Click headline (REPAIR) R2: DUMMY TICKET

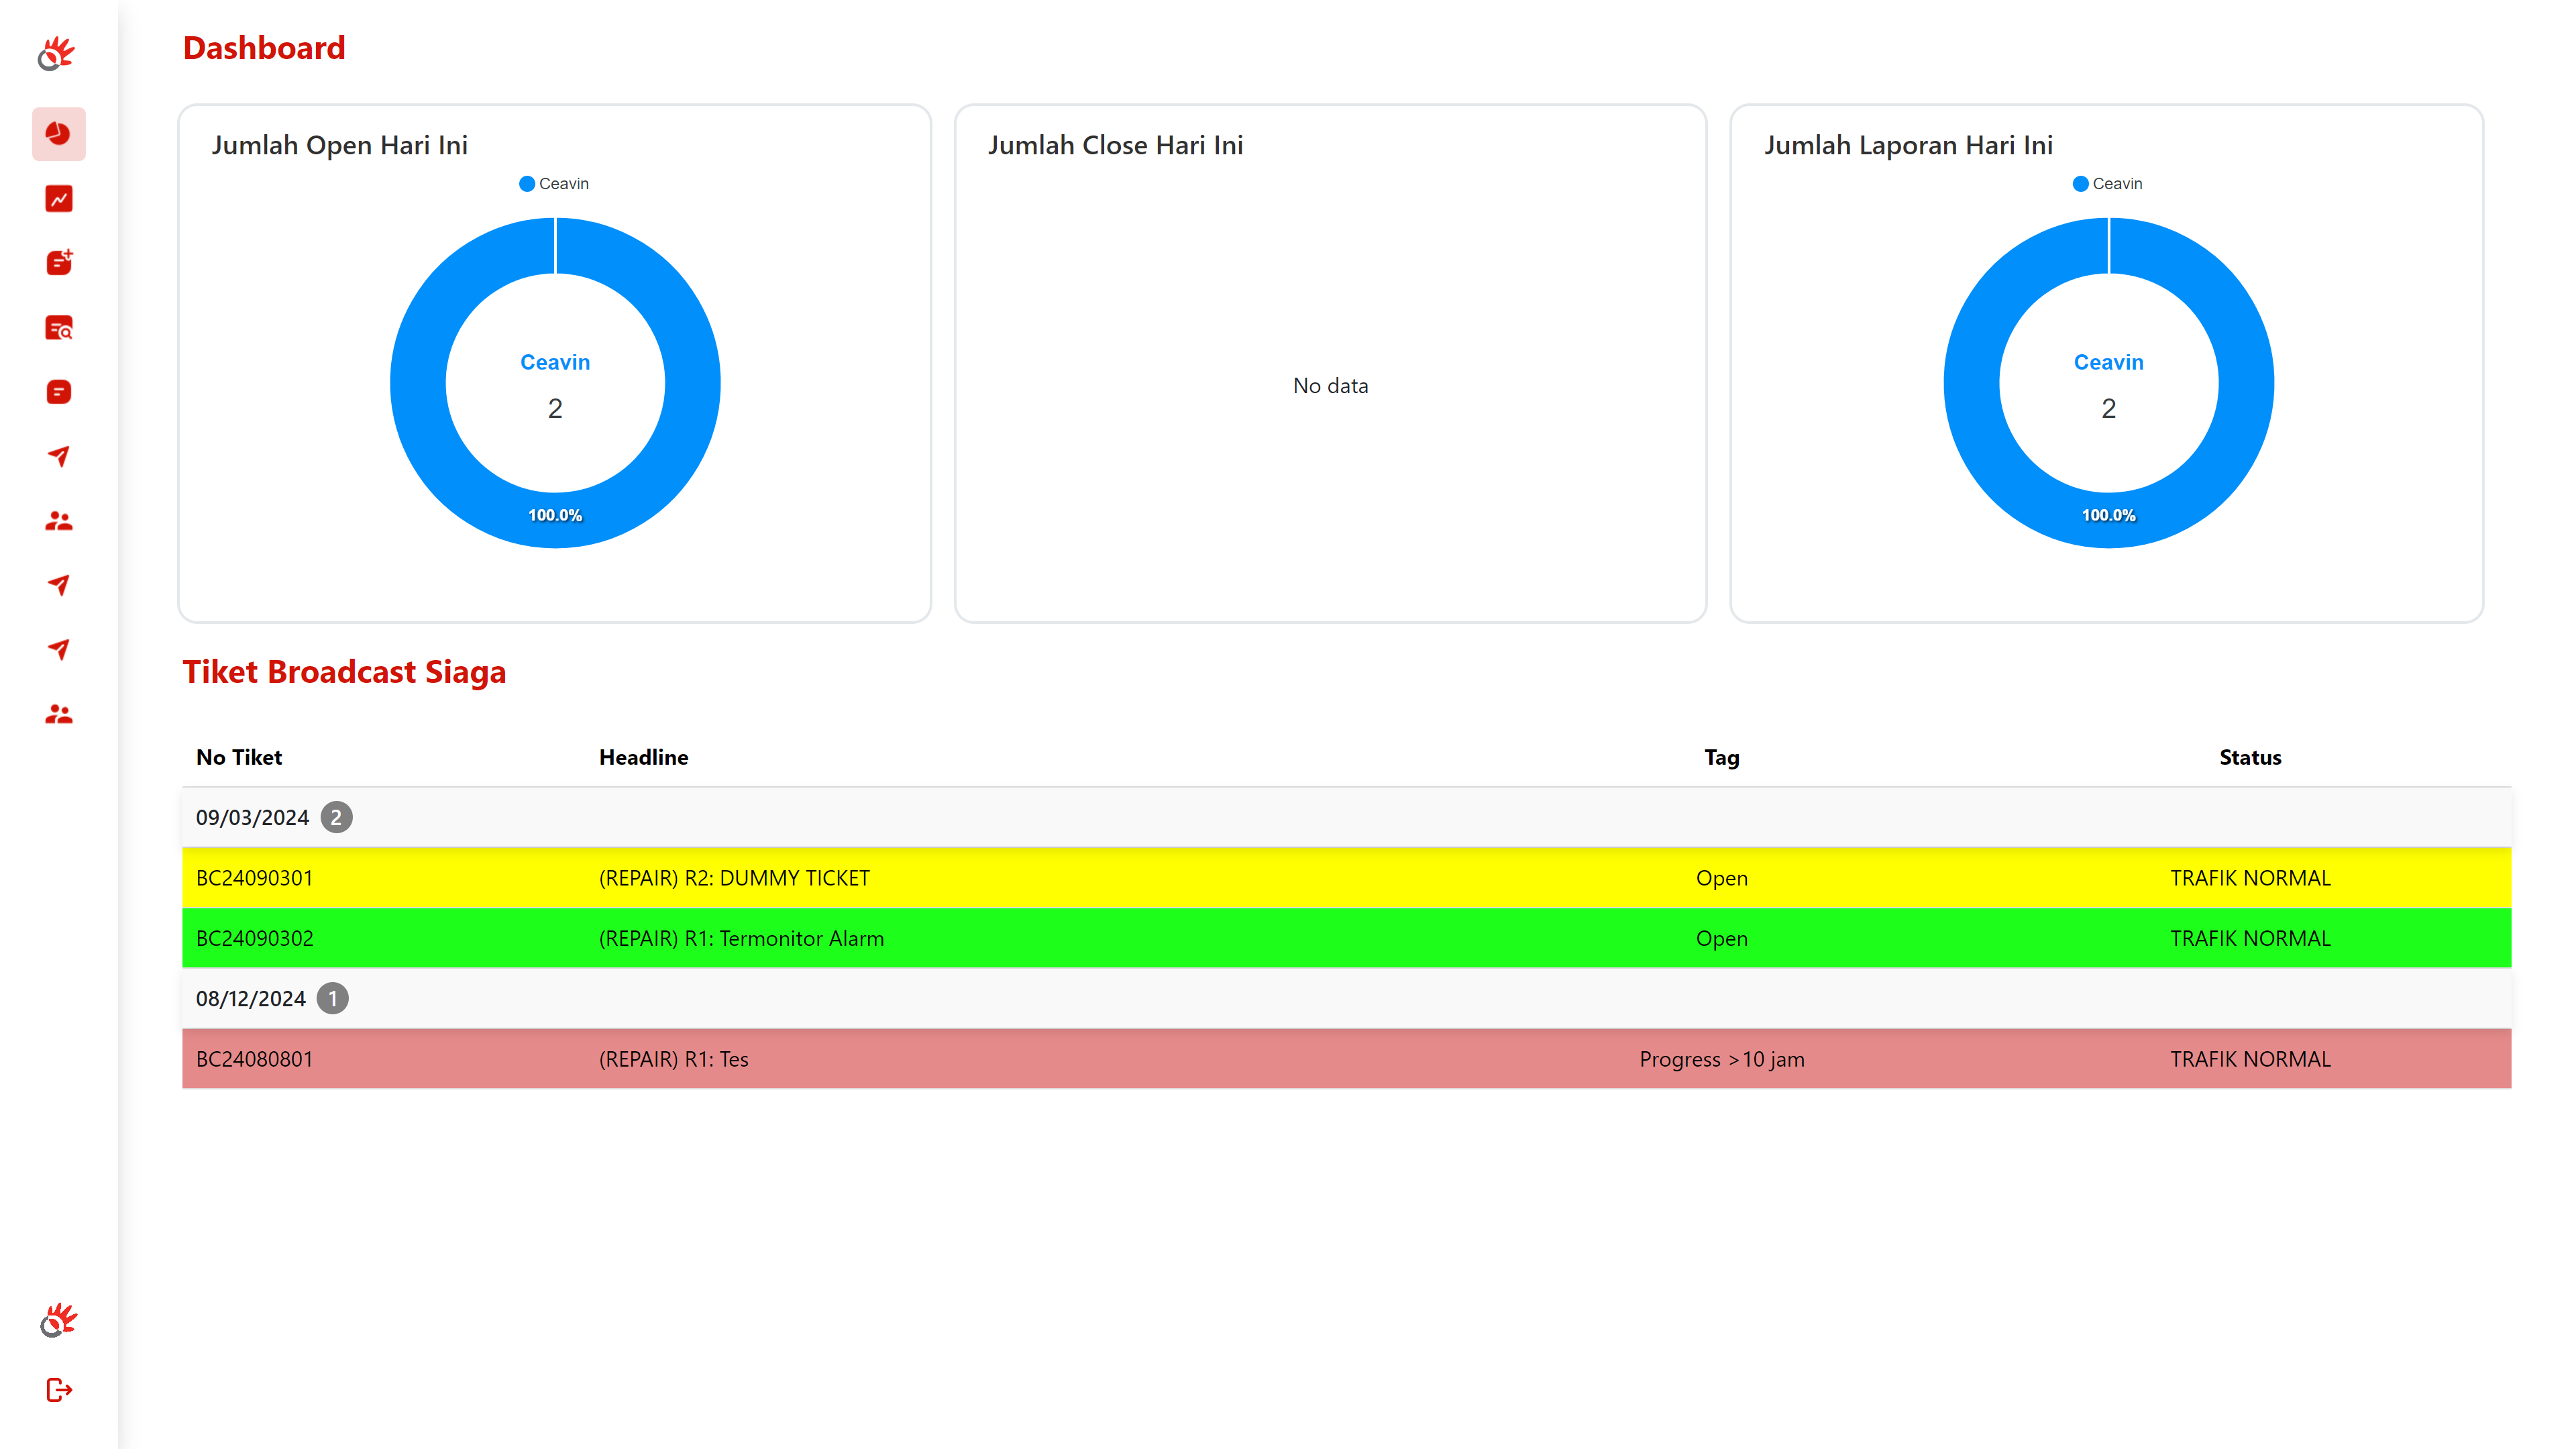coord(734,878)
